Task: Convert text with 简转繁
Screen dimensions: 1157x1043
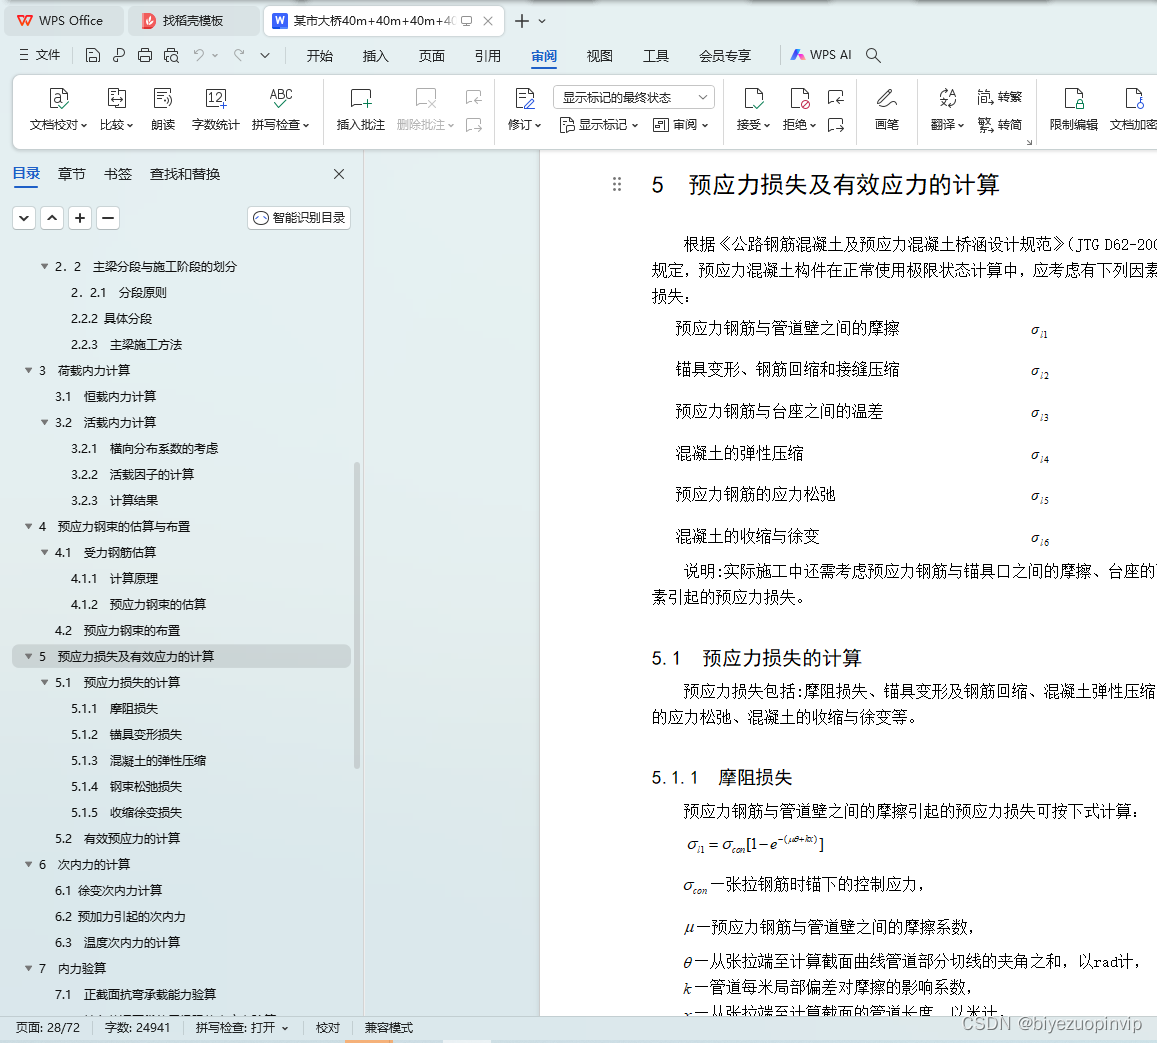Action: [x=1000, y=97]
